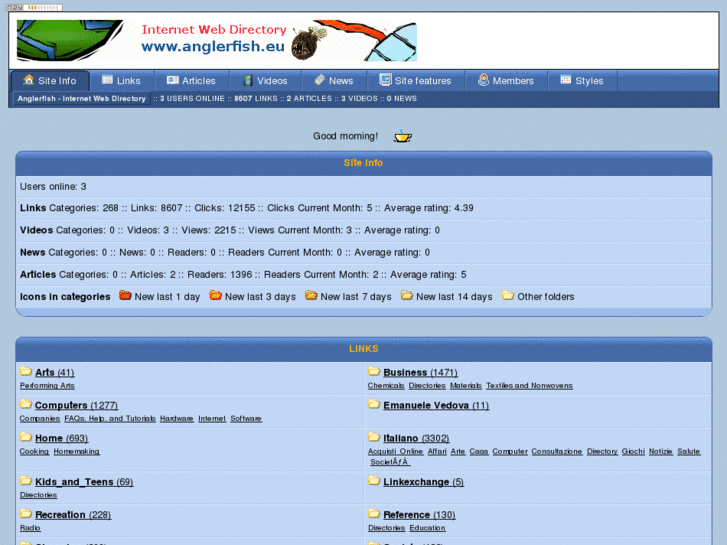727x545 pixels.
Task: Click the Reference folder icon
Action: point(374,513)
